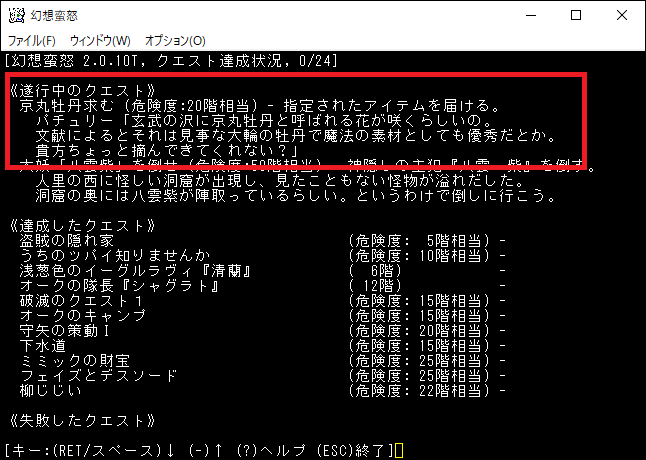Viewport: 646px width, 460px height.
Task: Open the オプション(O) menu
Action: pos(175,41)
